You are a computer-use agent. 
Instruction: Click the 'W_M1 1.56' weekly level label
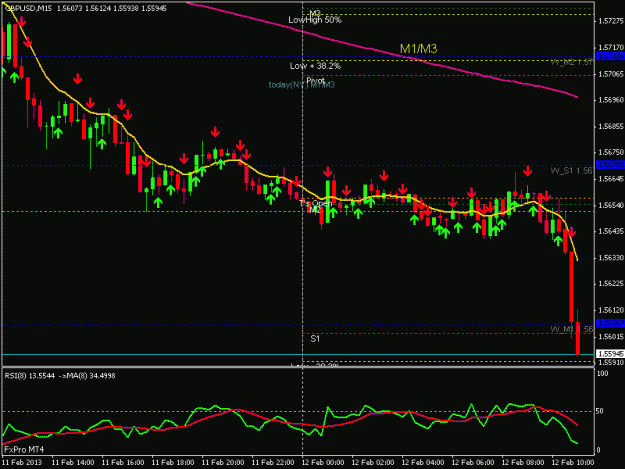pos(572,329)
